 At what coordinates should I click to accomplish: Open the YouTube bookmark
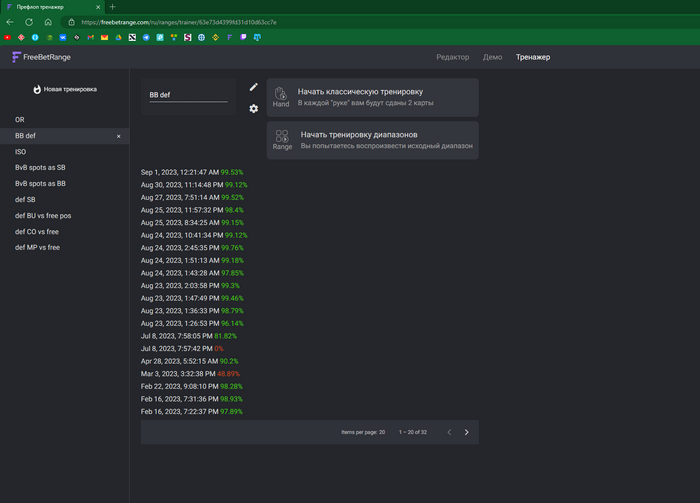[7, 37]
